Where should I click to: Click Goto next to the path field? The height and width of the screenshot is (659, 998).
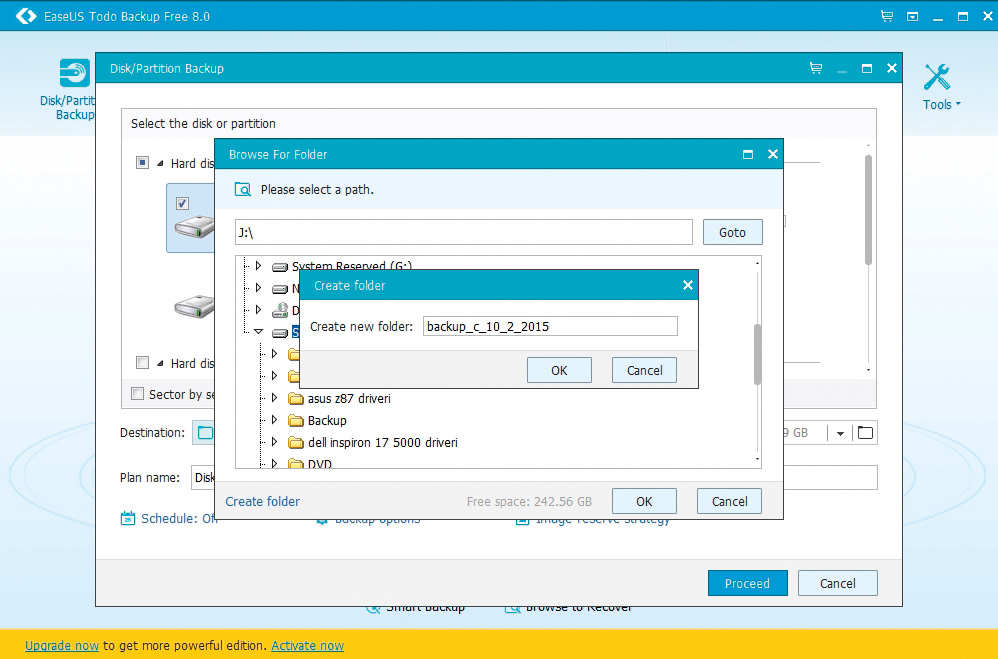coord(733,232)
